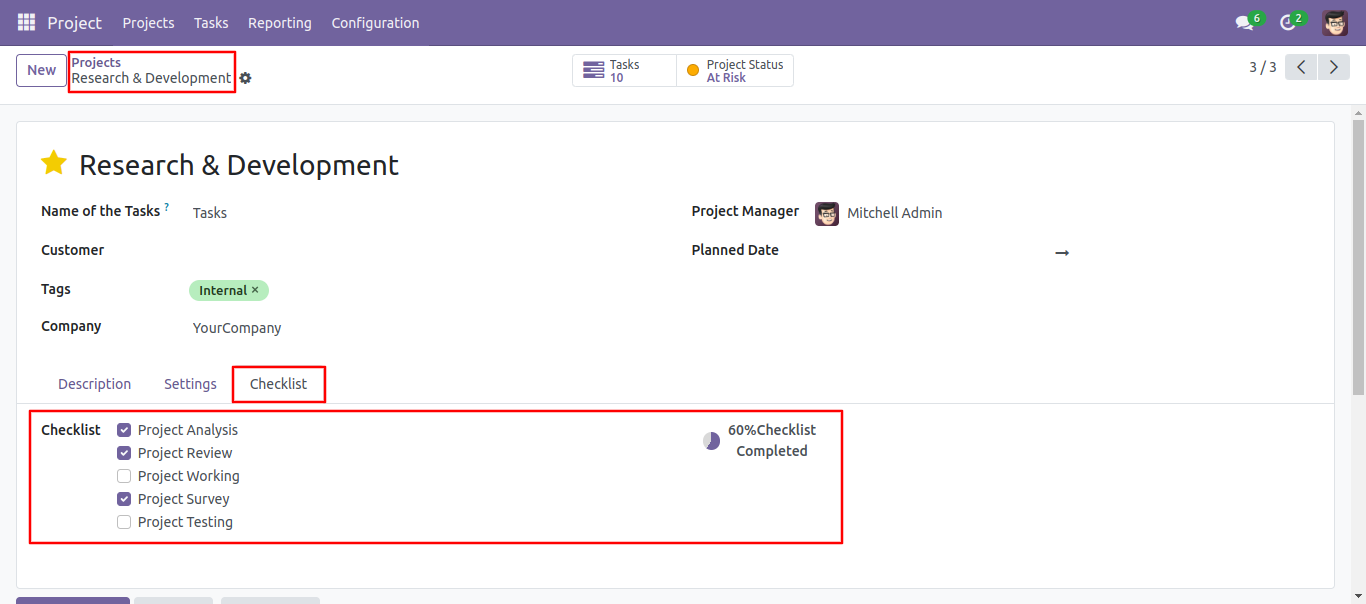Image resolution: width=1366 pixels, height=604 pixels.
Task: Switch to the Settings tab
Action: (190, 384)
